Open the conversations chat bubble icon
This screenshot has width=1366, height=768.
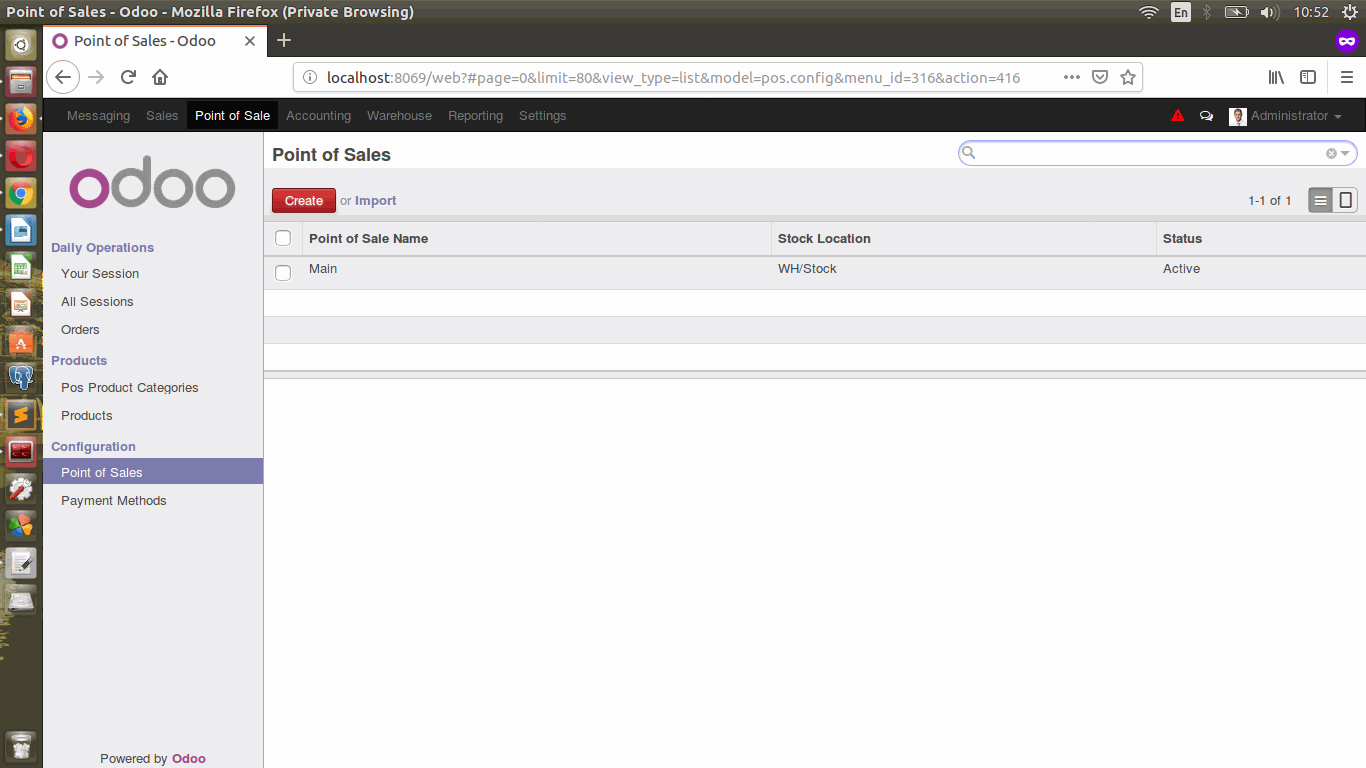(x=1206, y=116)
